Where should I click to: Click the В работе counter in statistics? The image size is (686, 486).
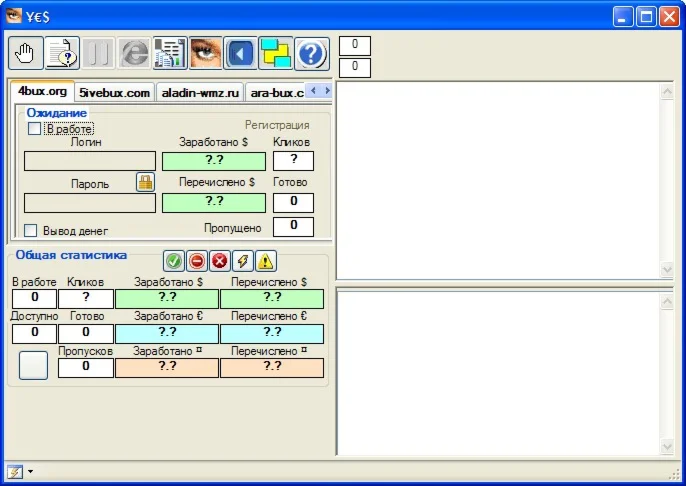pyautogui.click(x=35, y=299)
